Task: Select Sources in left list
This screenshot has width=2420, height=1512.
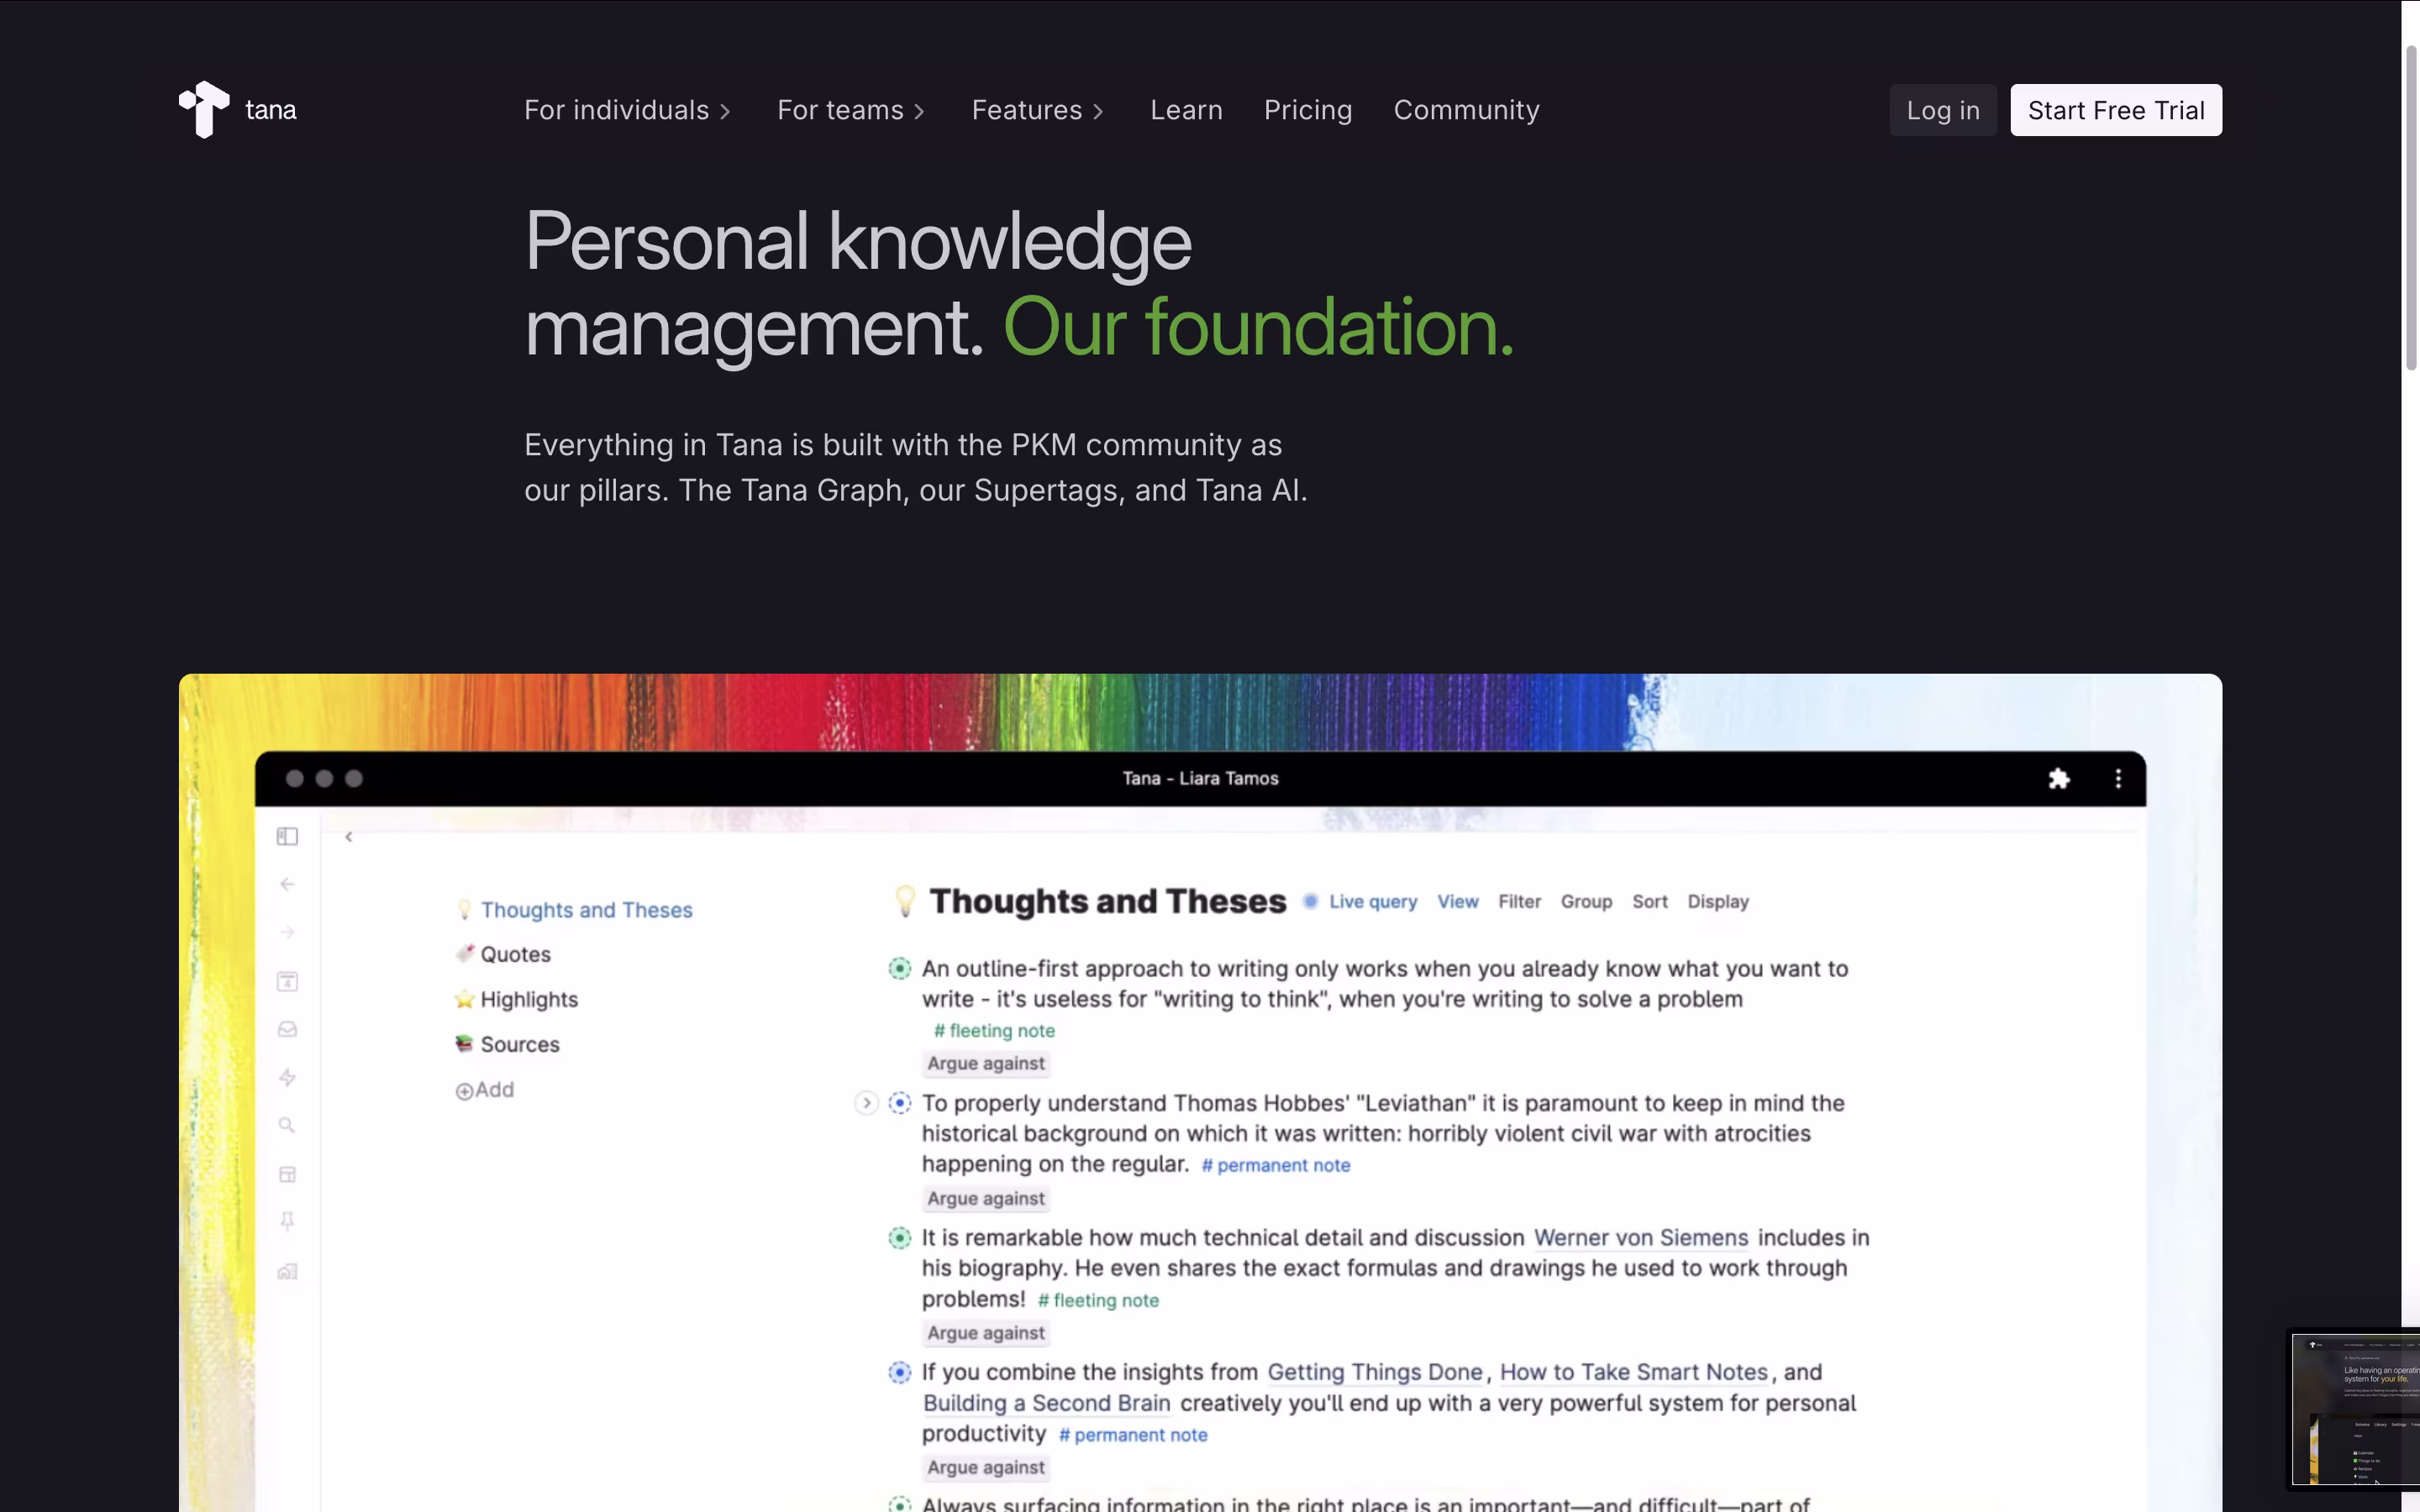Action: point(520,1044)
